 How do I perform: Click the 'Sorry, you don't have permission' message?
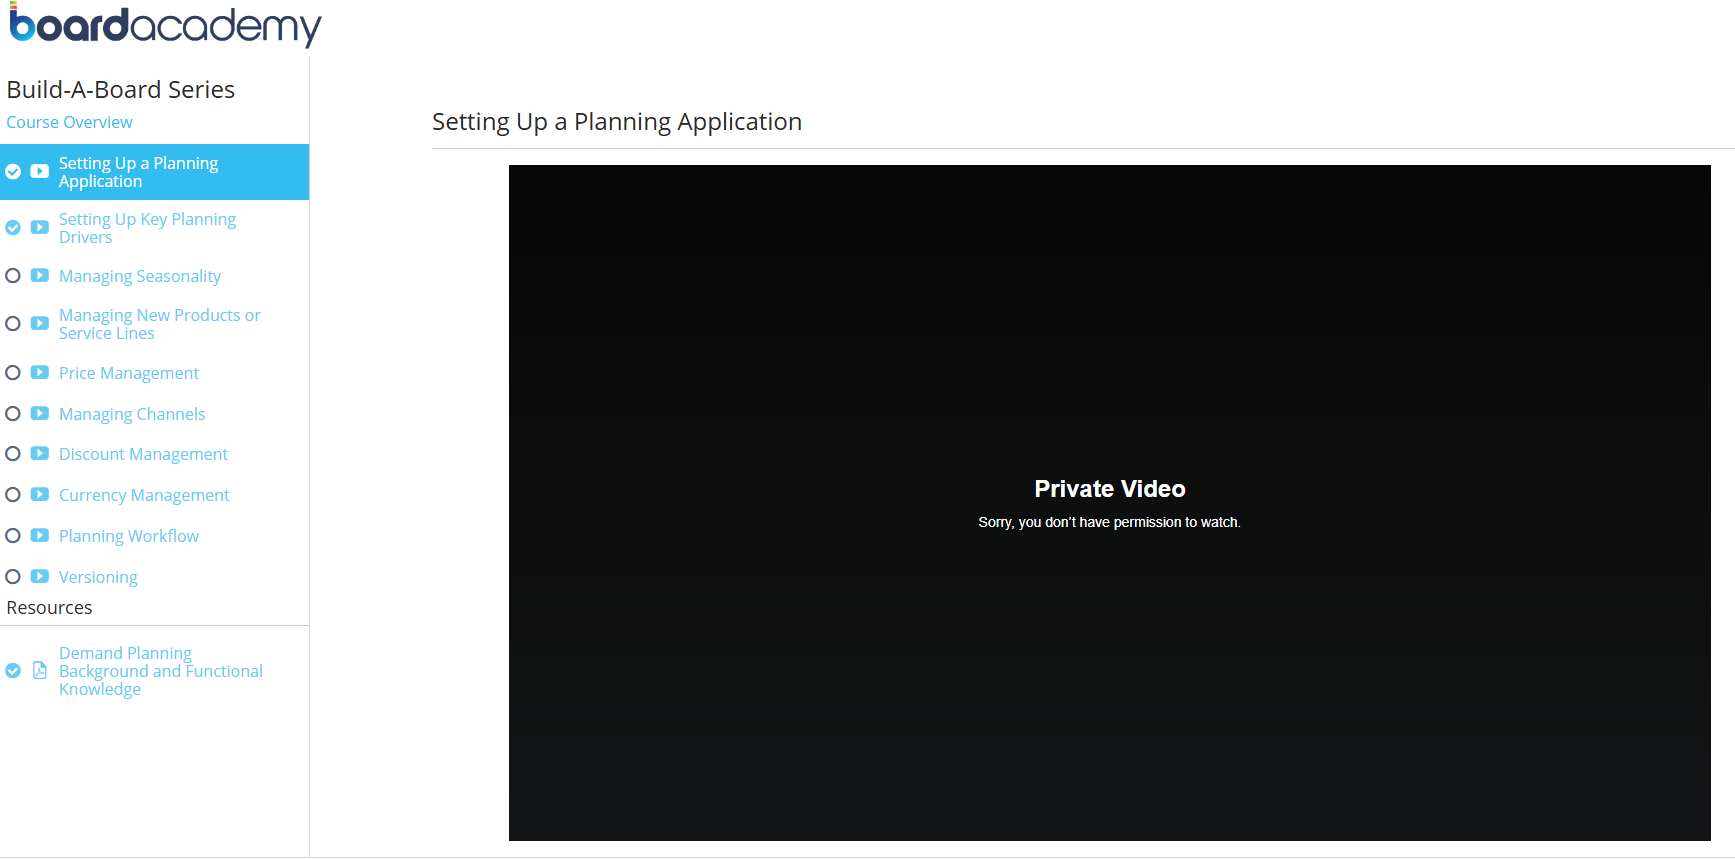[x=1109, y=522]
